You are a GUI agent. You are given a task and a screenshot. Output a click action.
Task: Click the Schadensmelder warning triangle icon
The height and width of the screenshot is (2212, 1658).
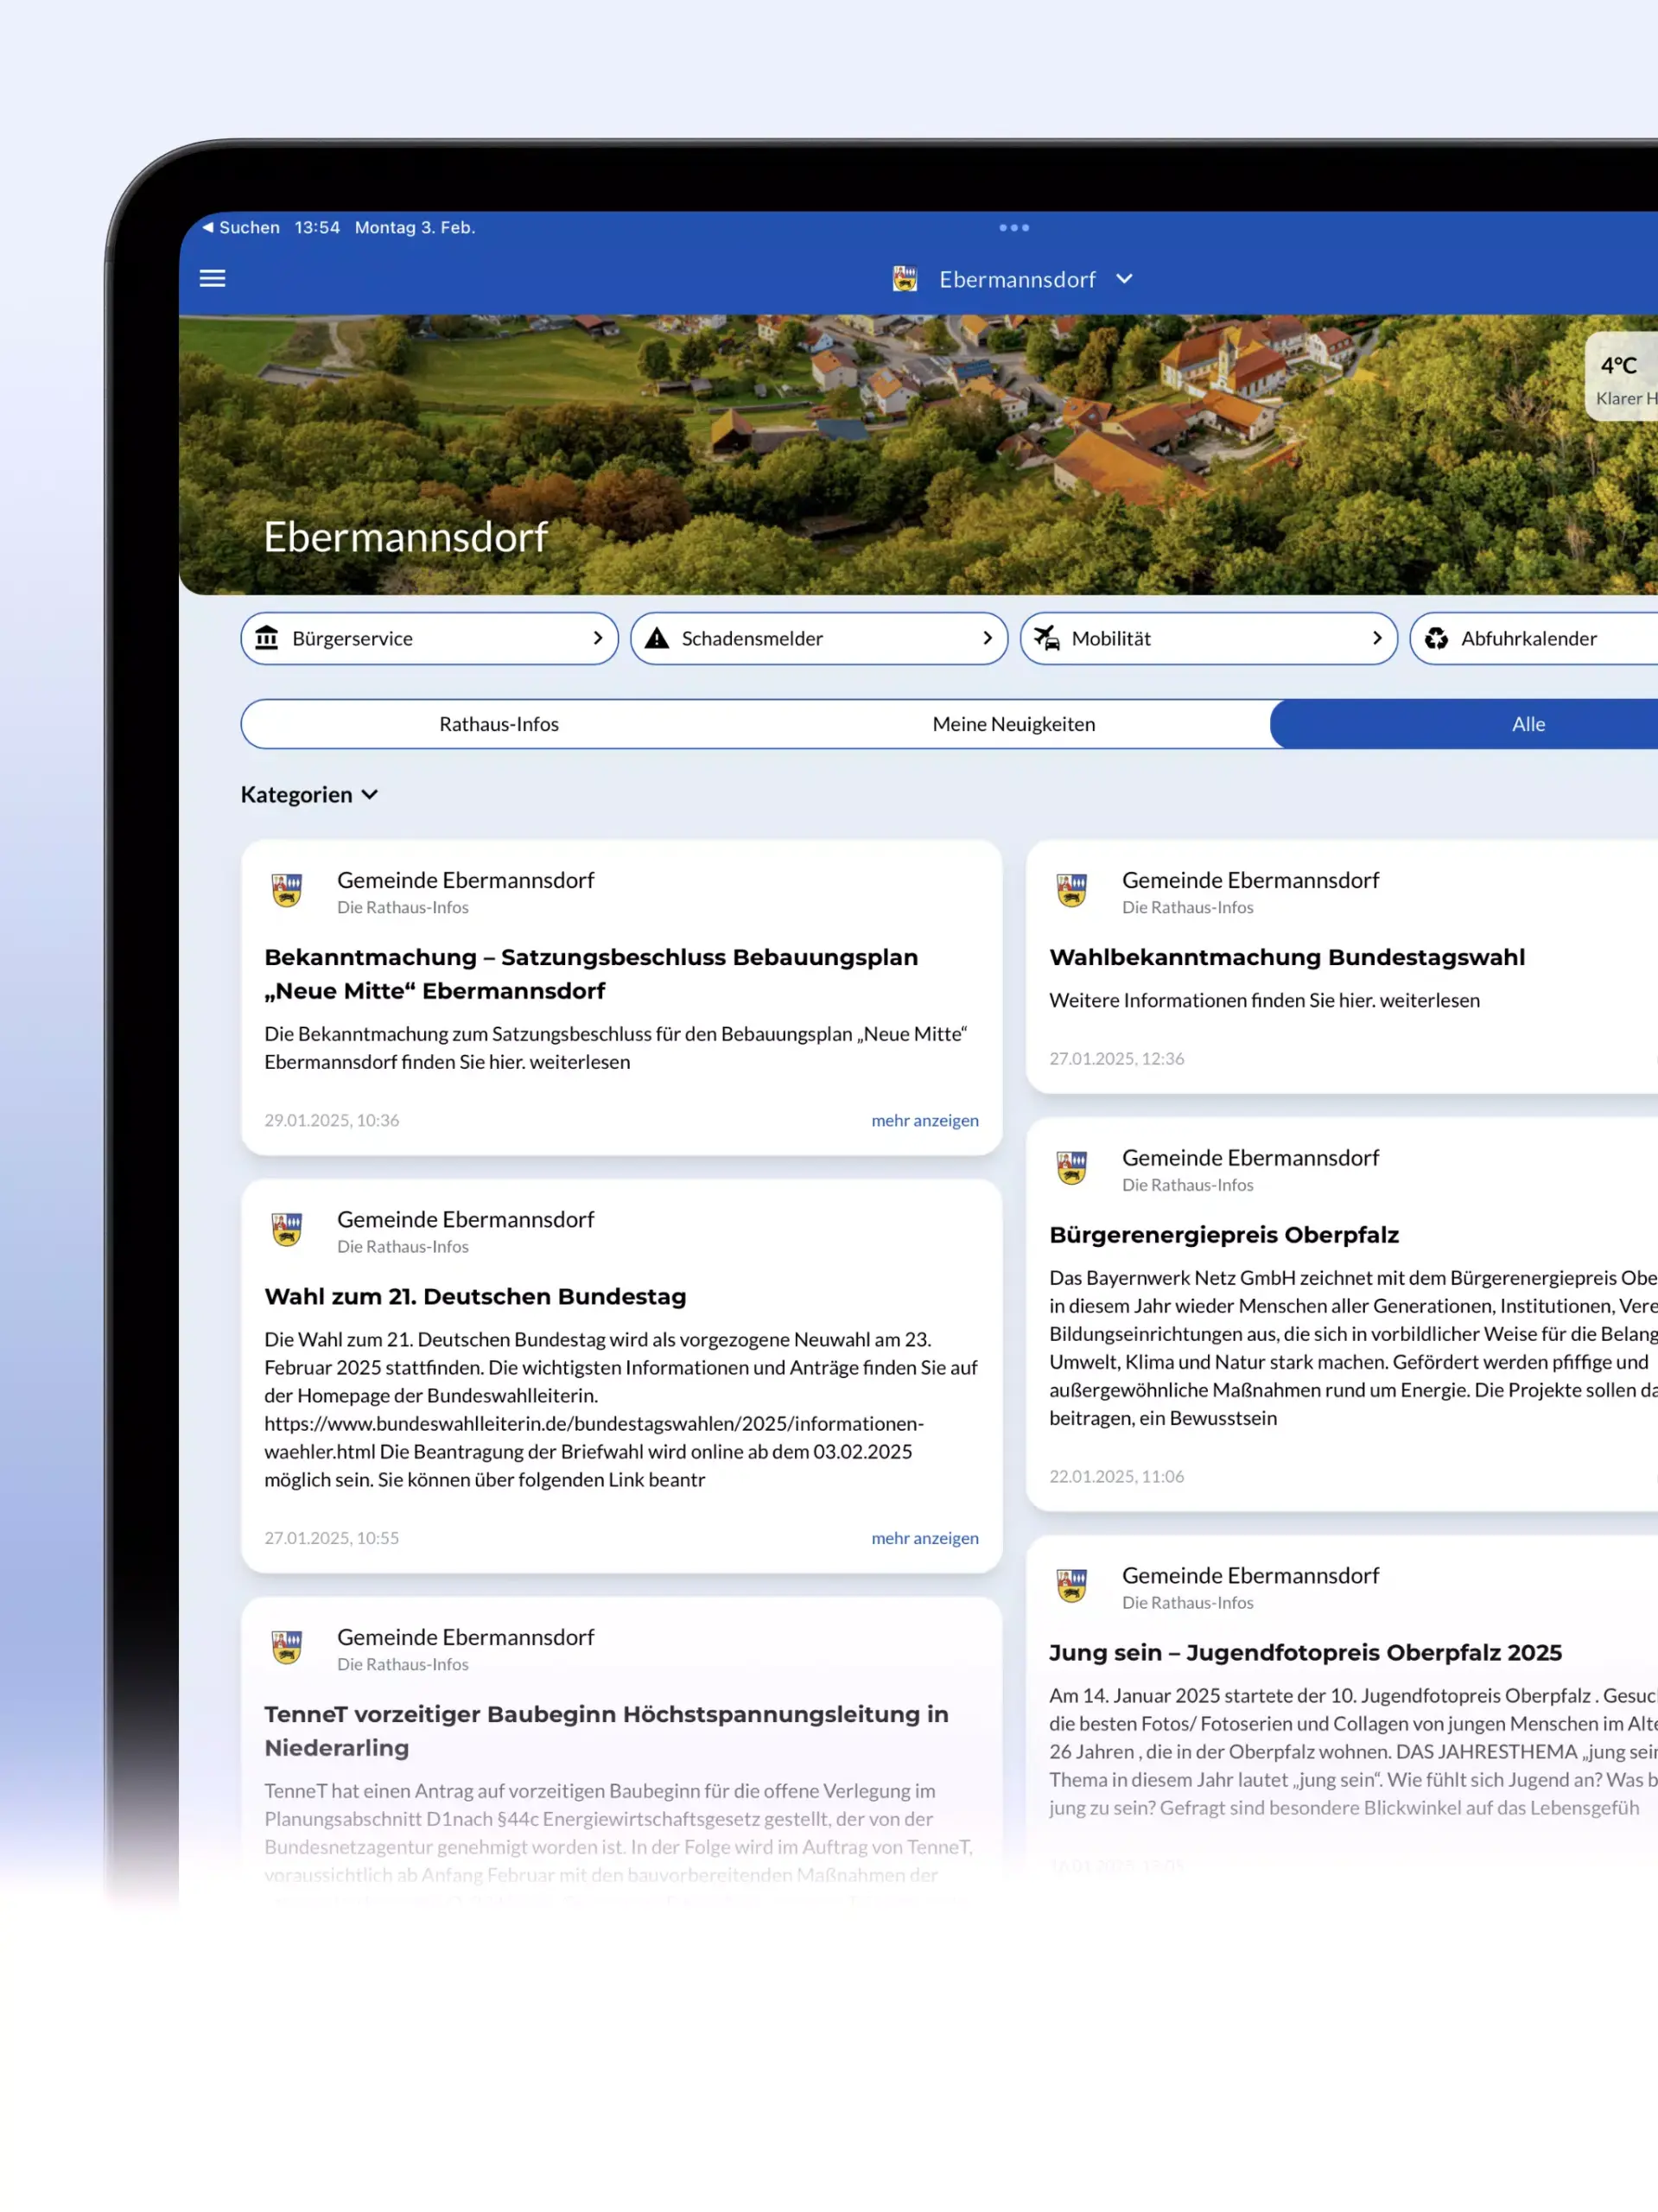coord(657,638)
